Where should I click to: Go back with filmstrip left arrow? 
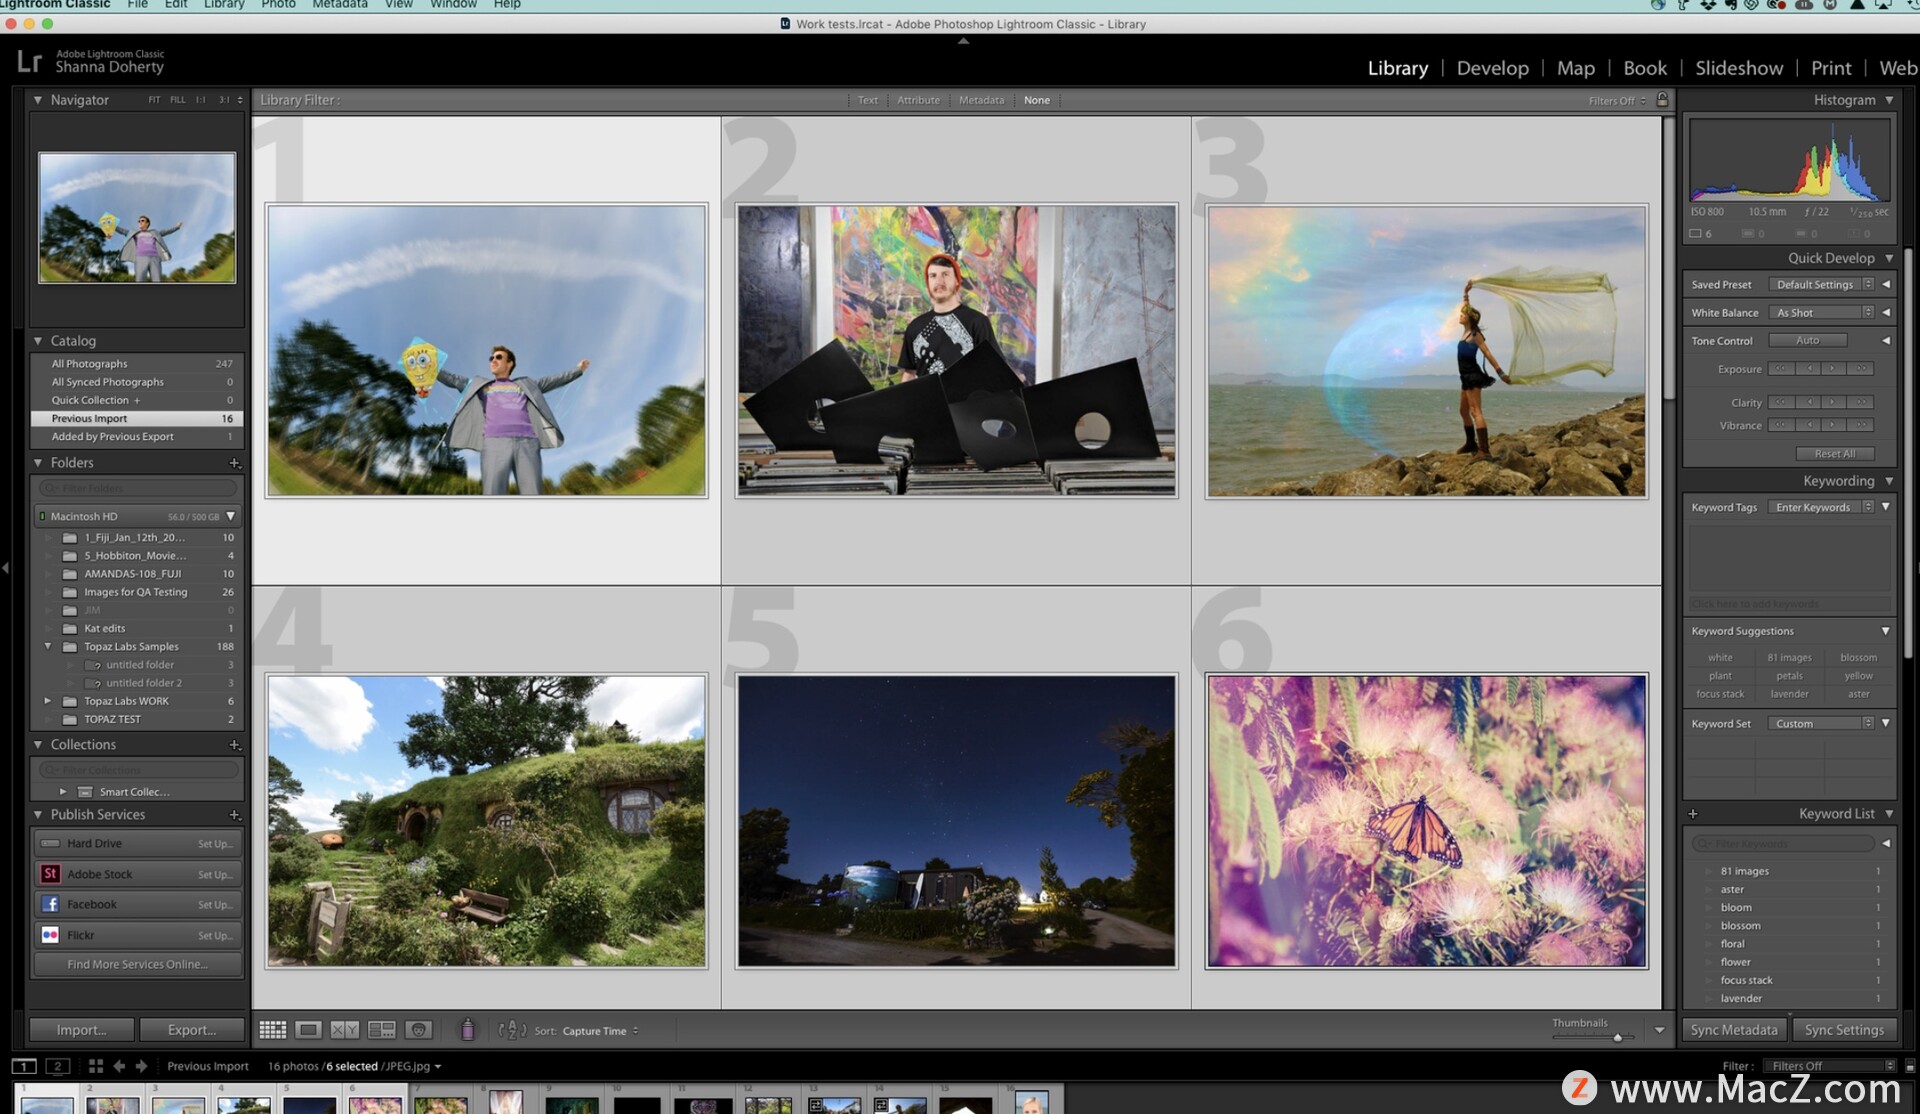pyautogui.click(x=119, y=1066)
